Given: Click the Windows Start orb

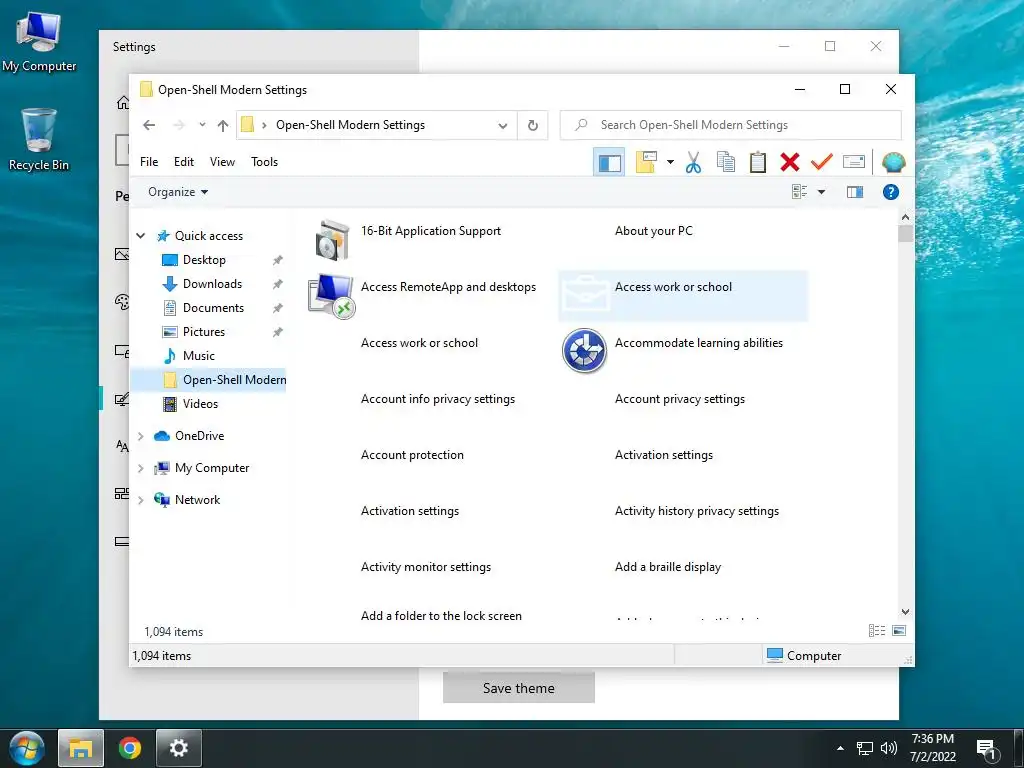Looking at the screenshot, I should 26,748.
